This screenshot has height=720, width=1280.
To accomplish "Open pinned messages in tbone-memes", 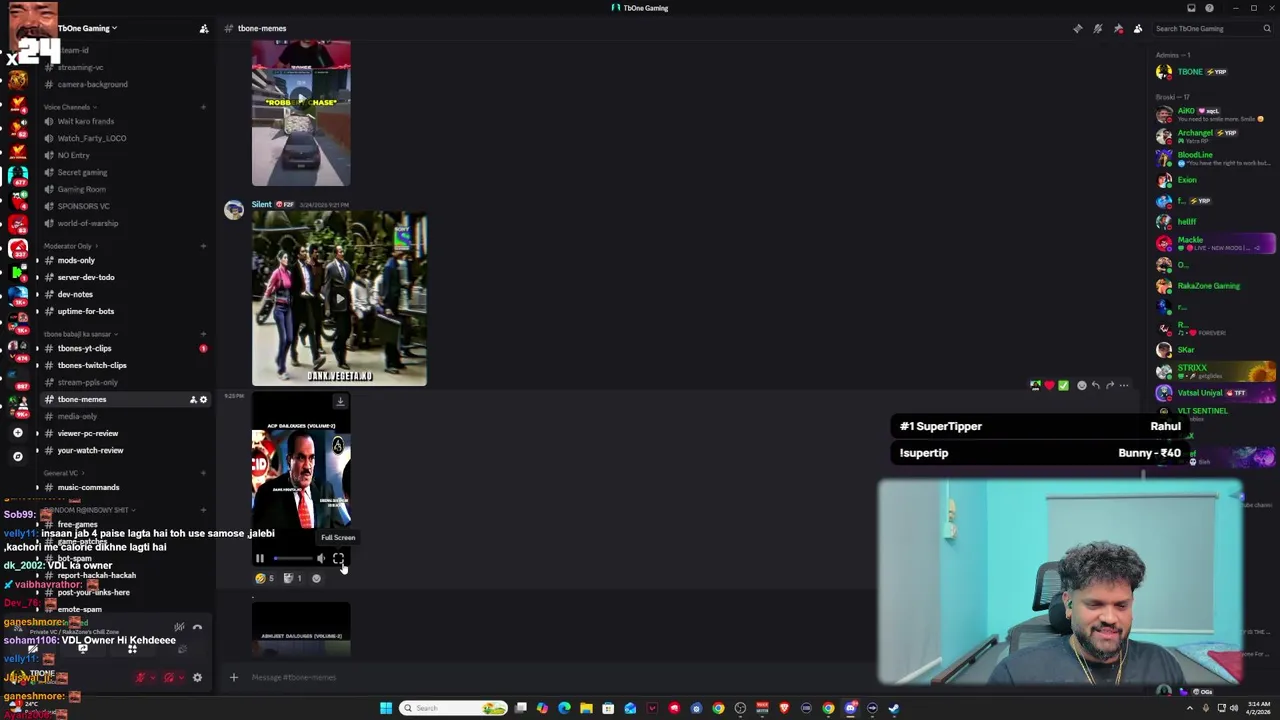I will pyautogui.click(x=1118, y=28).
